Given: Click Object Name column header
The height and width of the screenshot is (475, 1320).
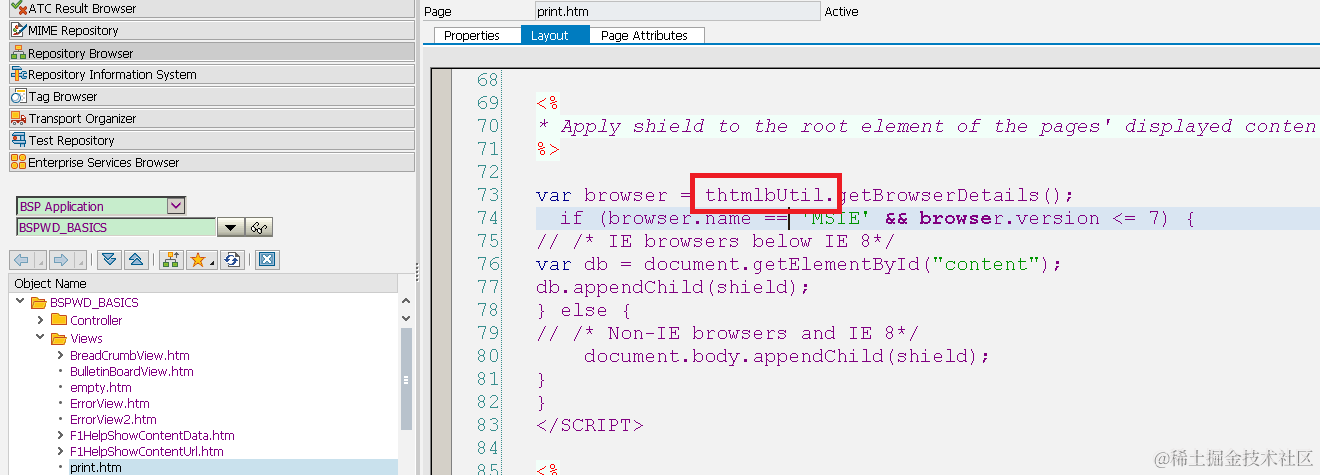Looking at the screenshot, I should click(205, 283).
